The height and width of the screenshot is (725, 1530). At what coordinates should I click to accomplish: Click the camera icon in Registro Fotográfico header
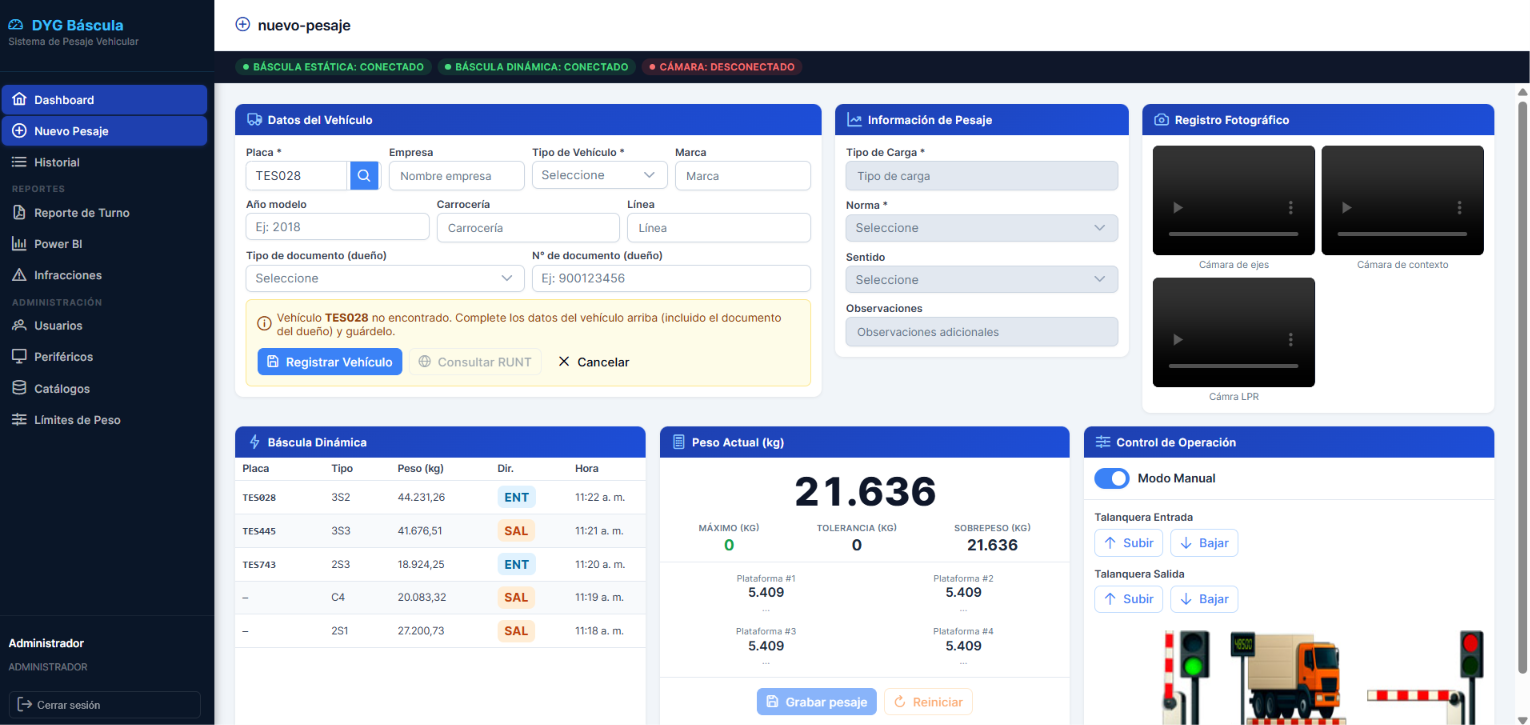point(1161,120)
